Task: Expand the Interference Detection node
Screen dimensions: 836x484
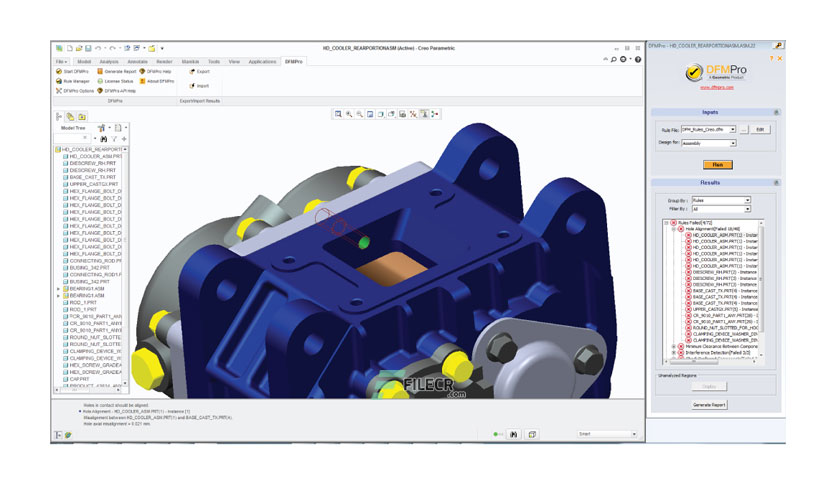Action: (673, 353)
